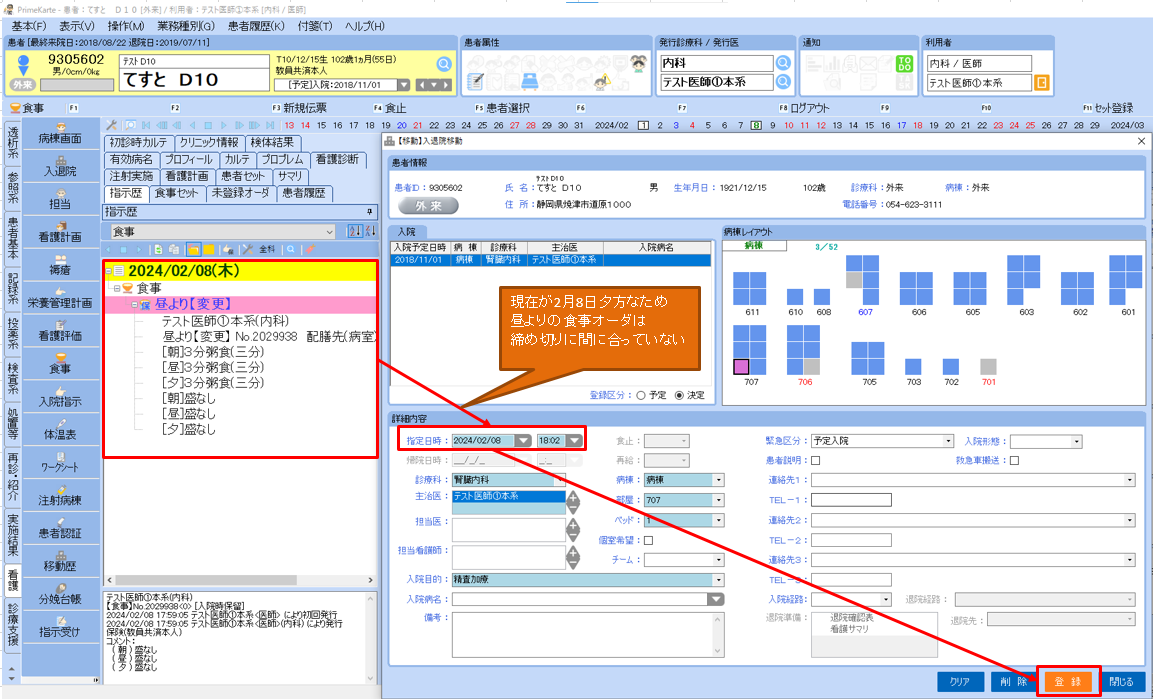Open 注射病棟 sidebar item
1153x699 pixels.
[x=60, y=495]
